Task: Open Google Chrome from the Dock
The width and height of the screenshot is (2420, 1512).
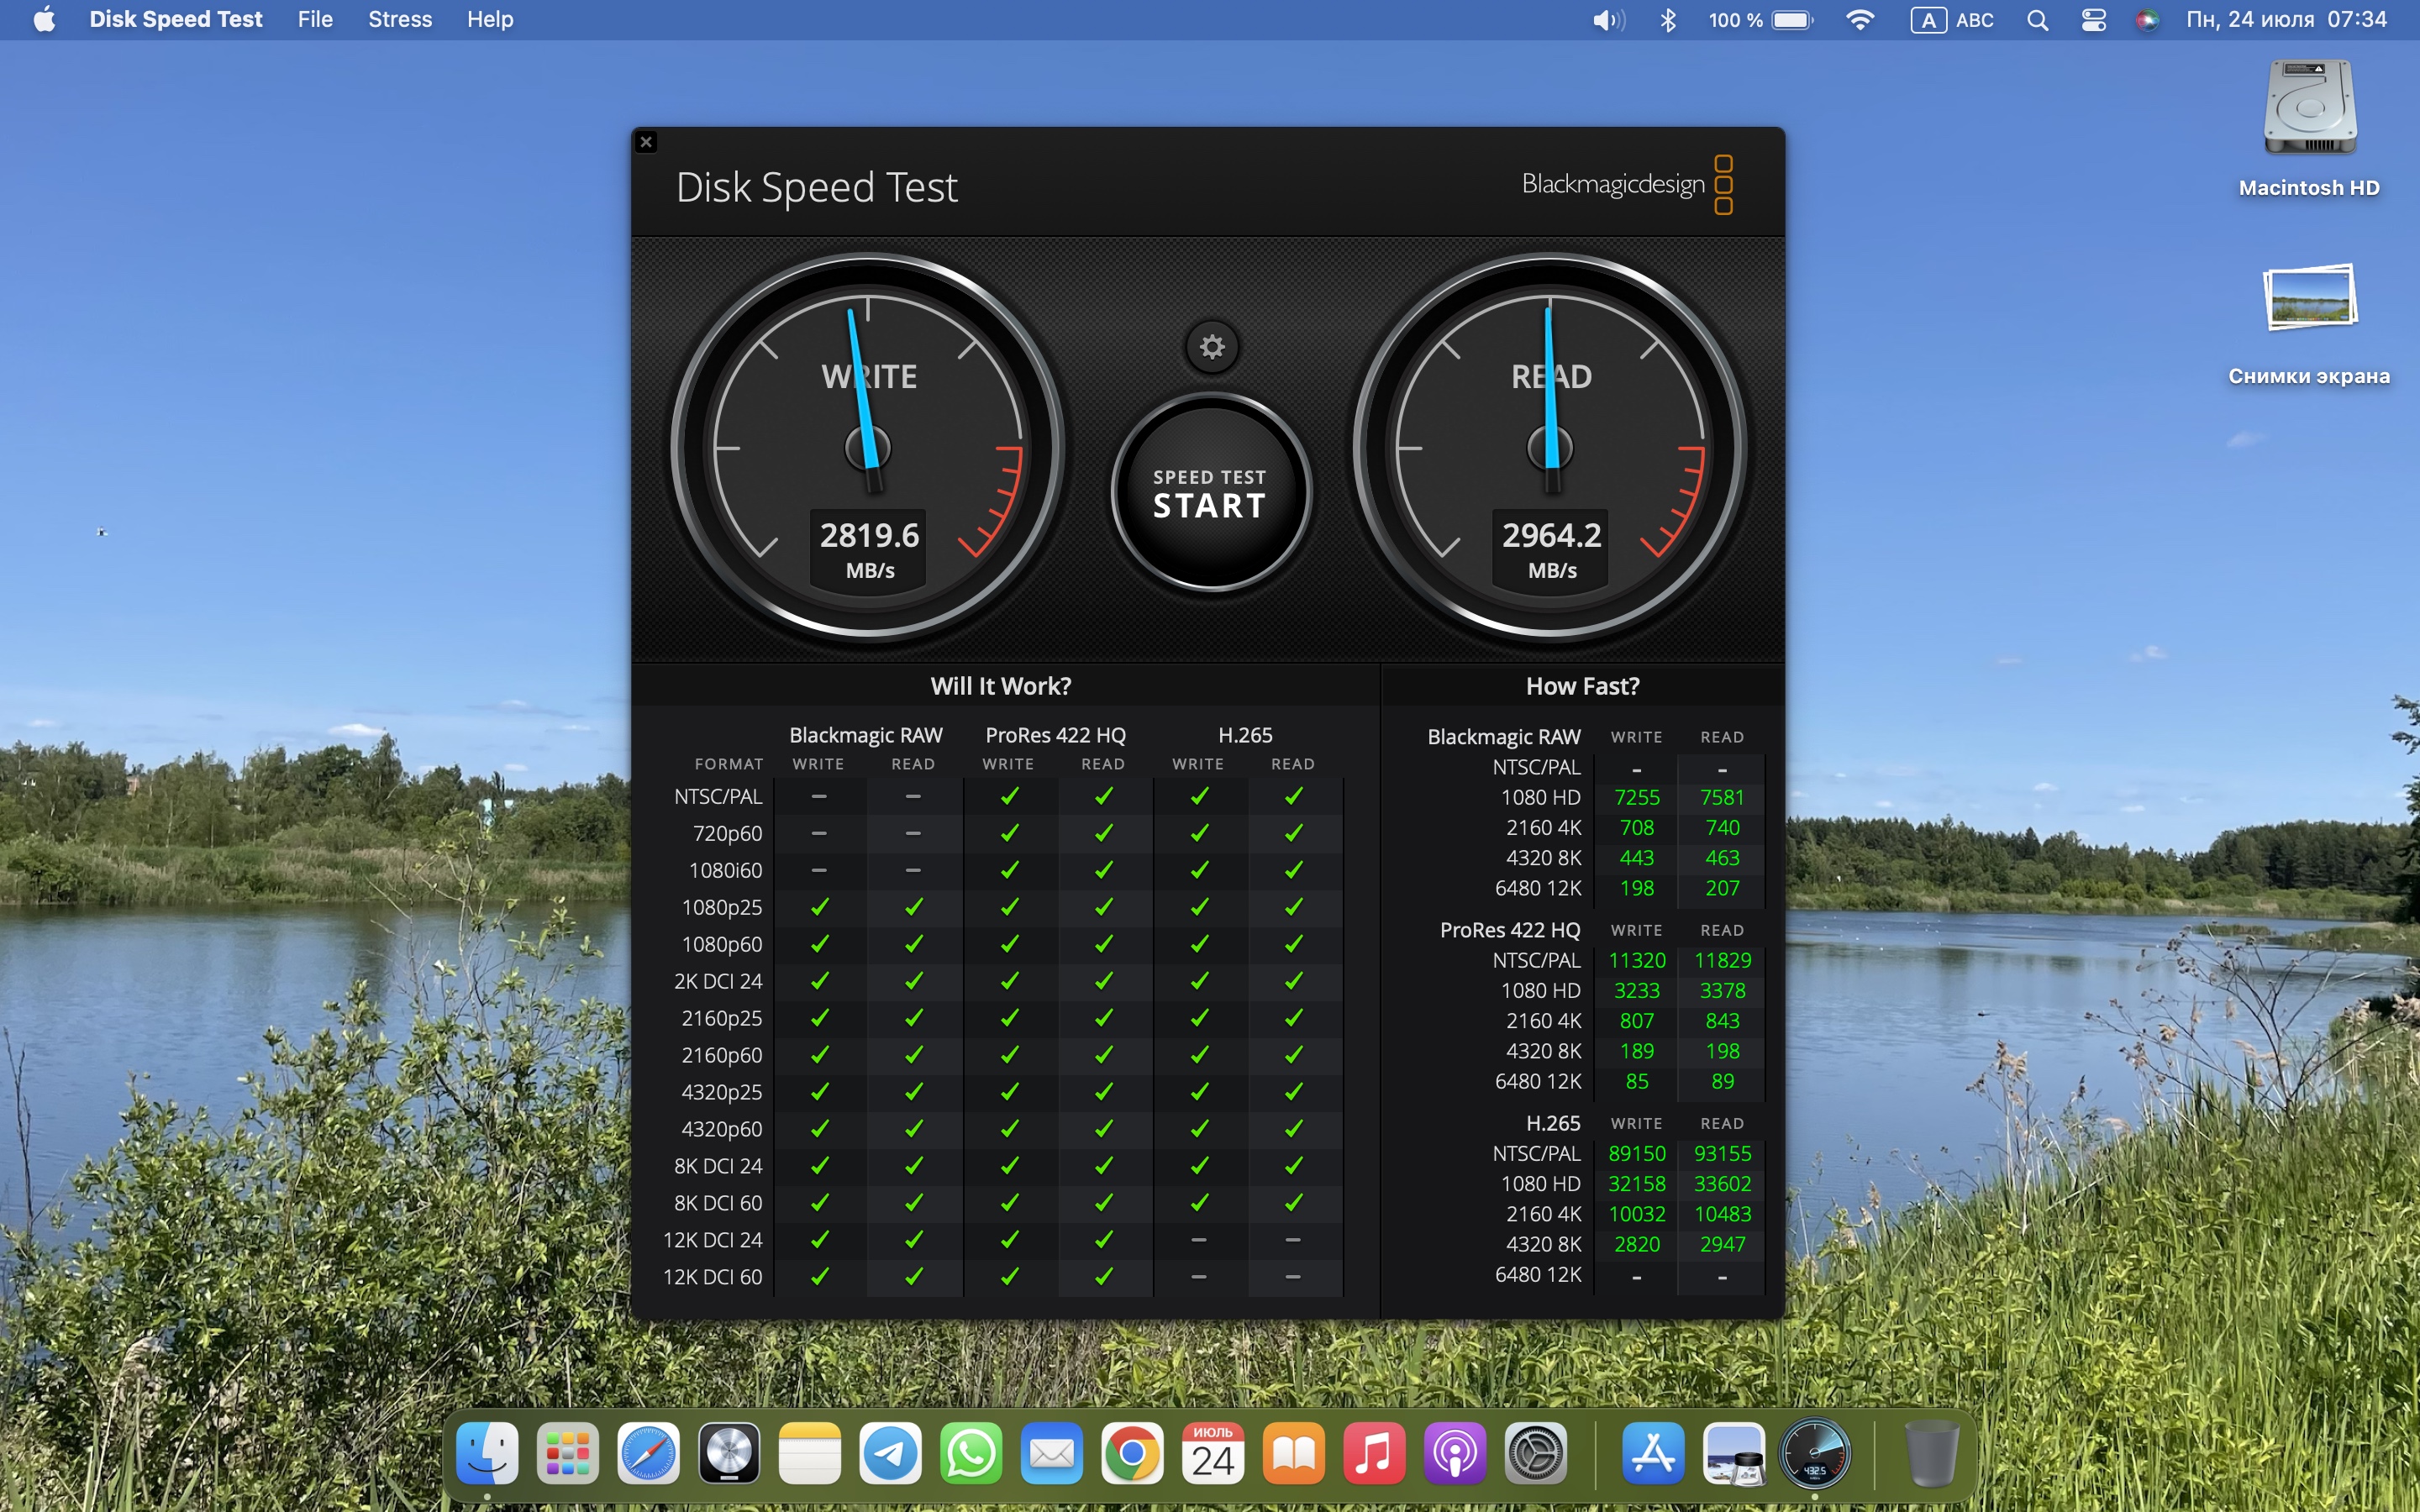Action: (x=1132, y=1453)
